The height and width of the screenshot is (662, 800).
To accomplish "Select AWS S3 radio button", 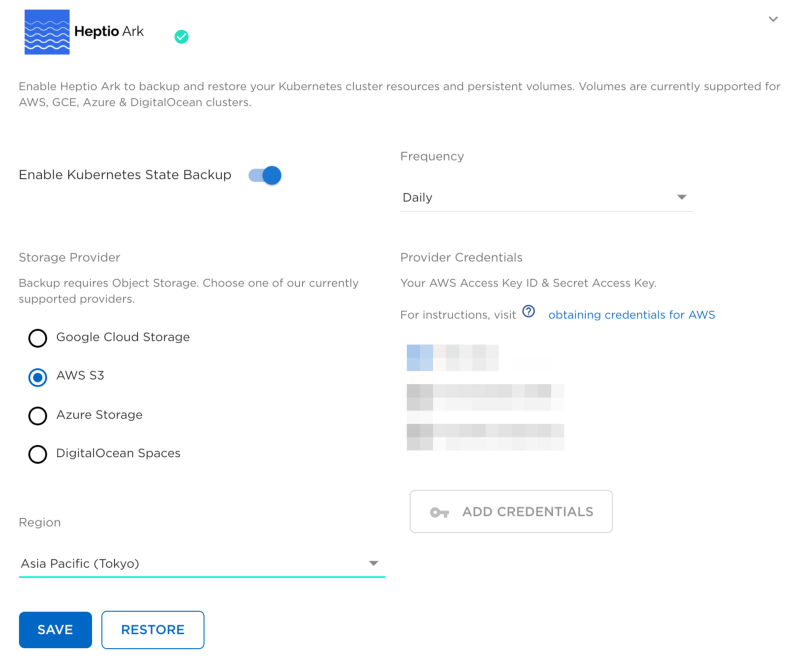I will click(x=38, y=377).
